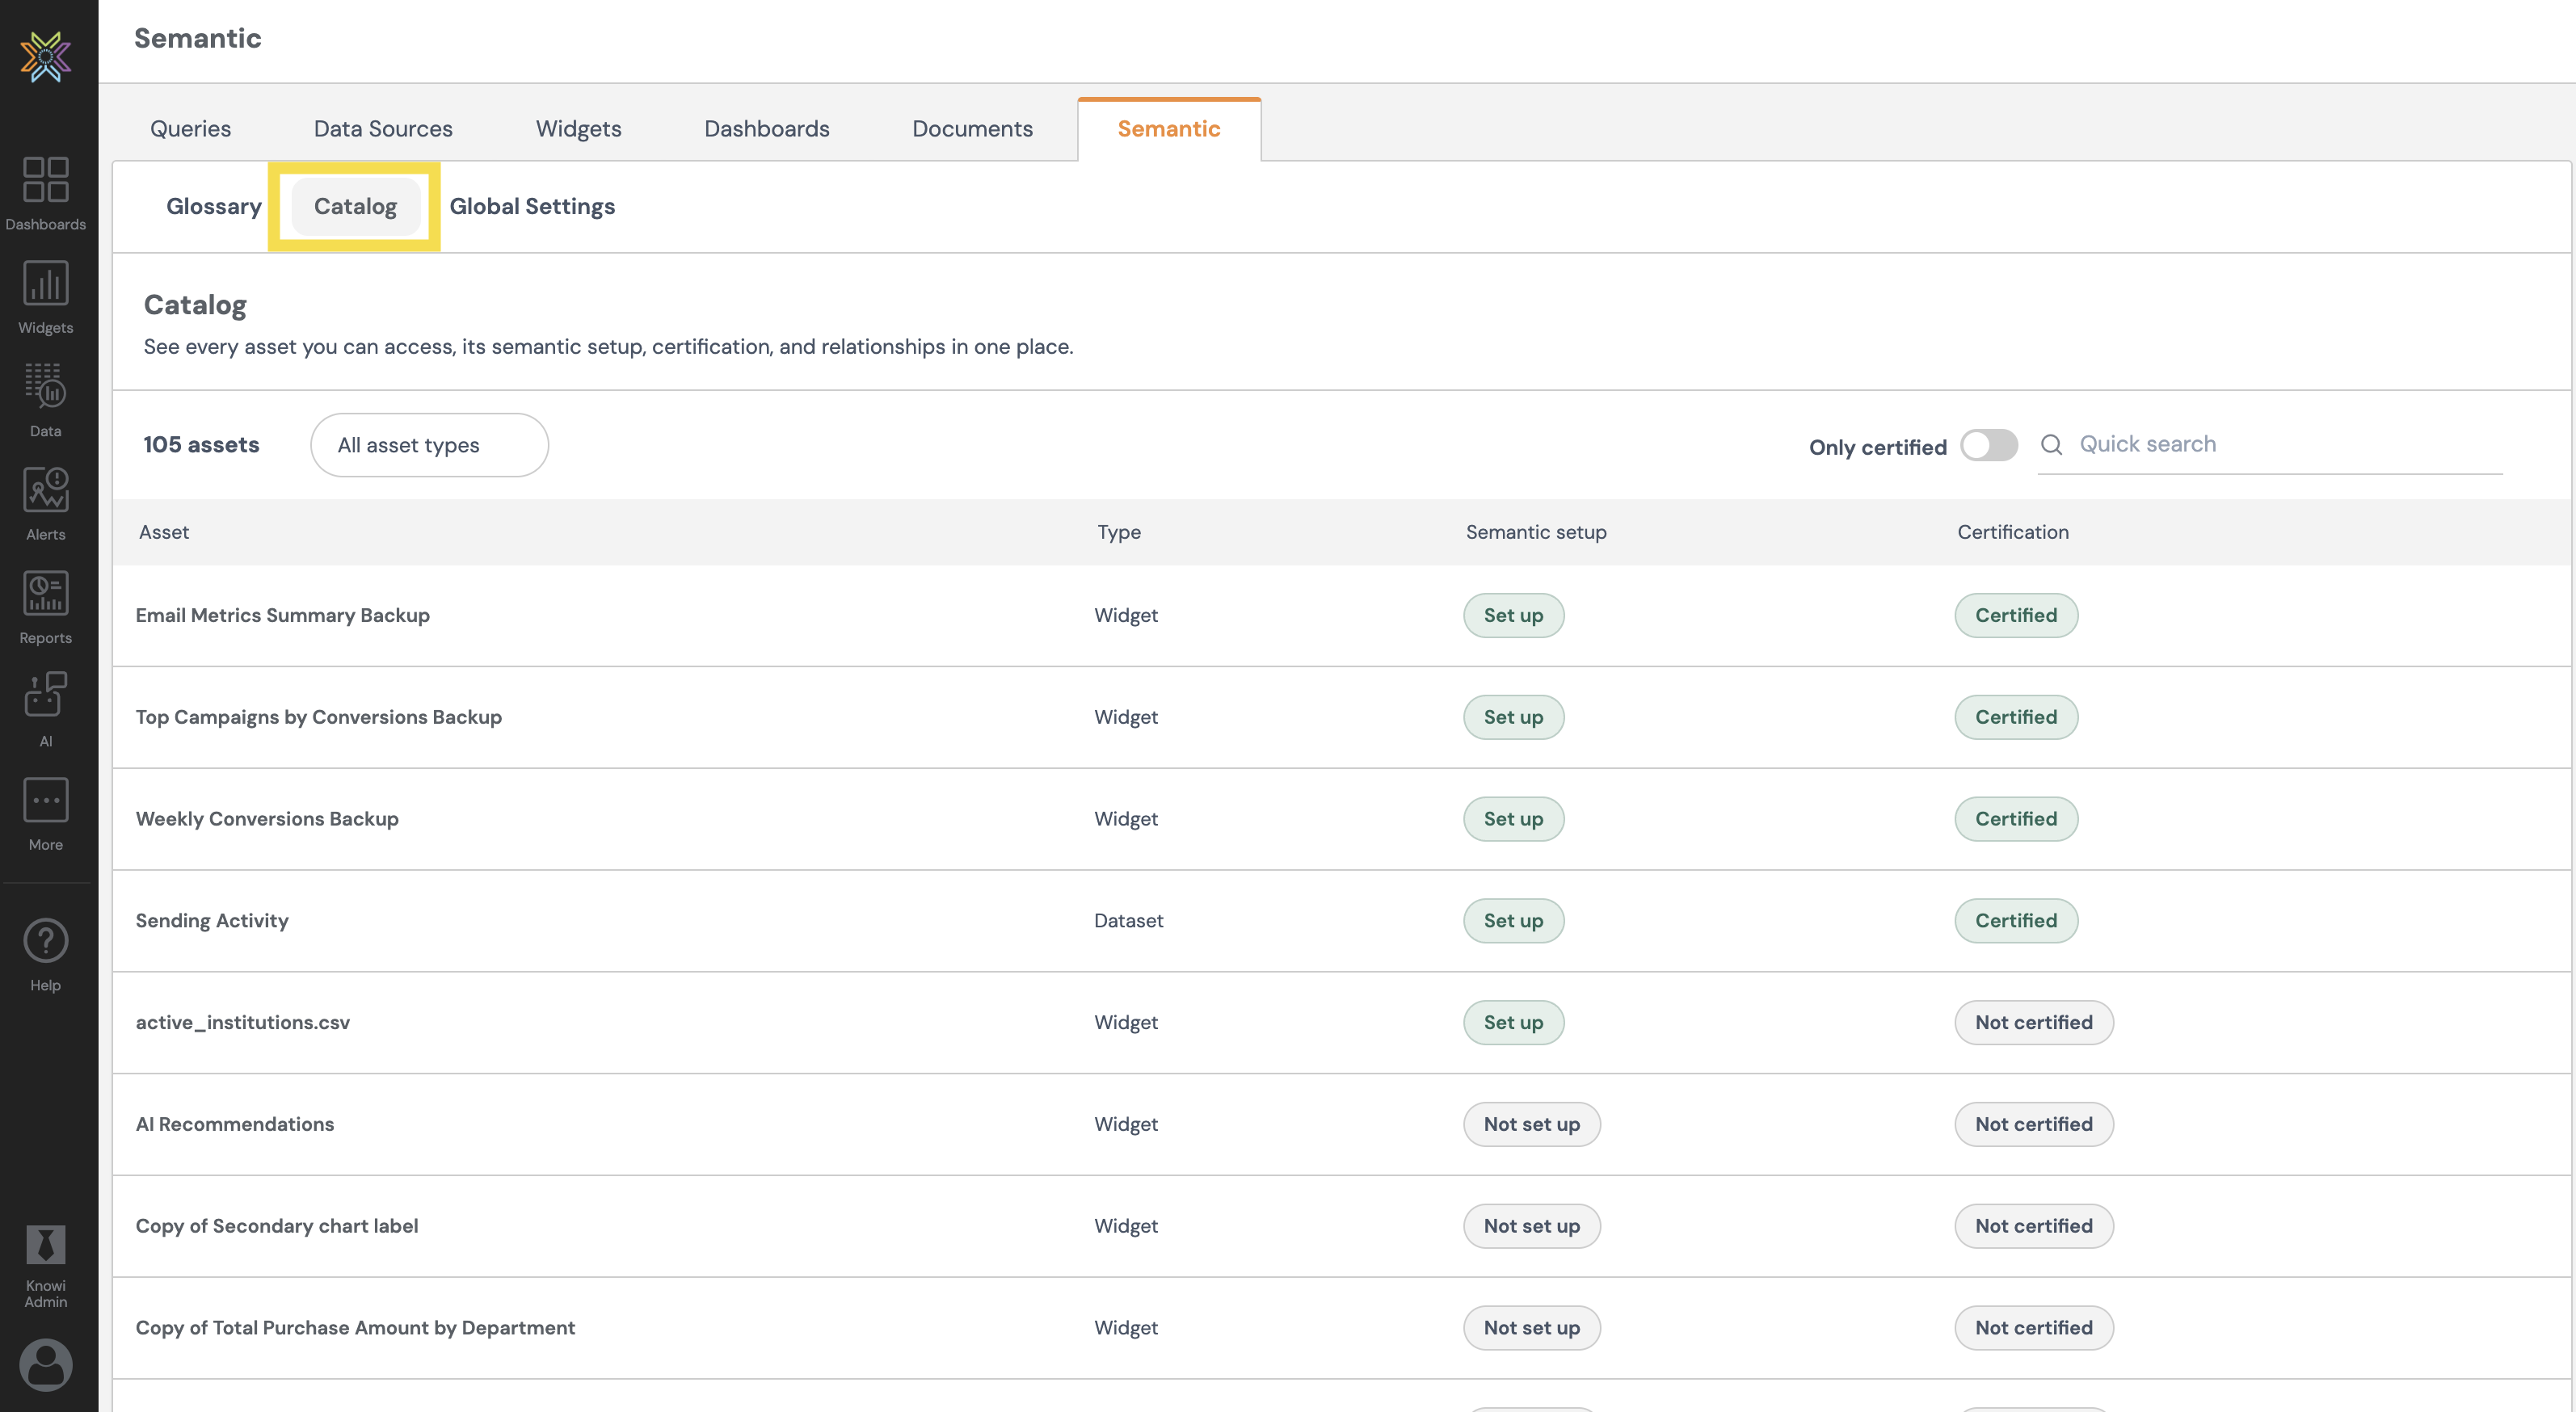The width and height of the screenshot is (2576, 1412).
Task: Click the Semantic setup column header
Action: (x=1536, y=532)
